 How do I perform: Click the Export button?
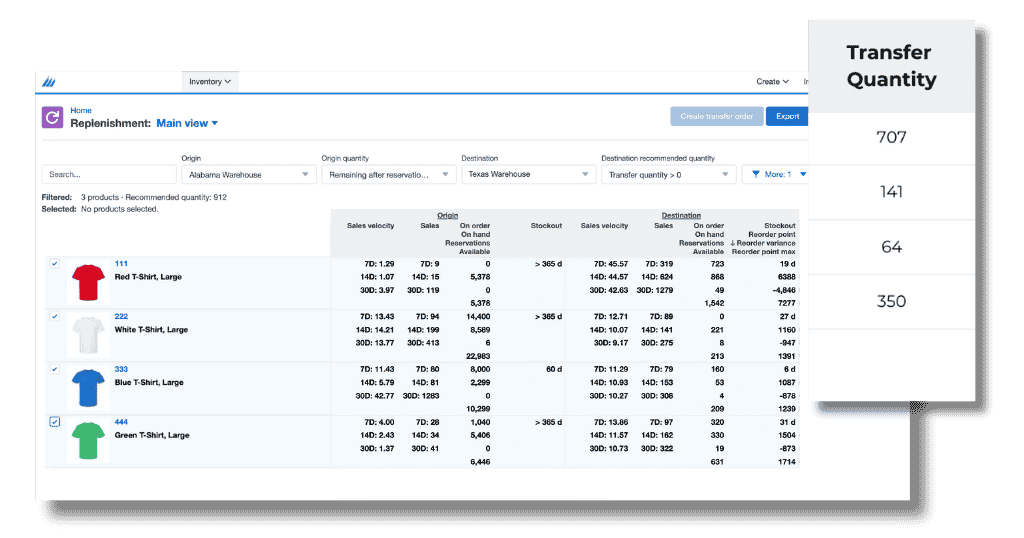788,116
